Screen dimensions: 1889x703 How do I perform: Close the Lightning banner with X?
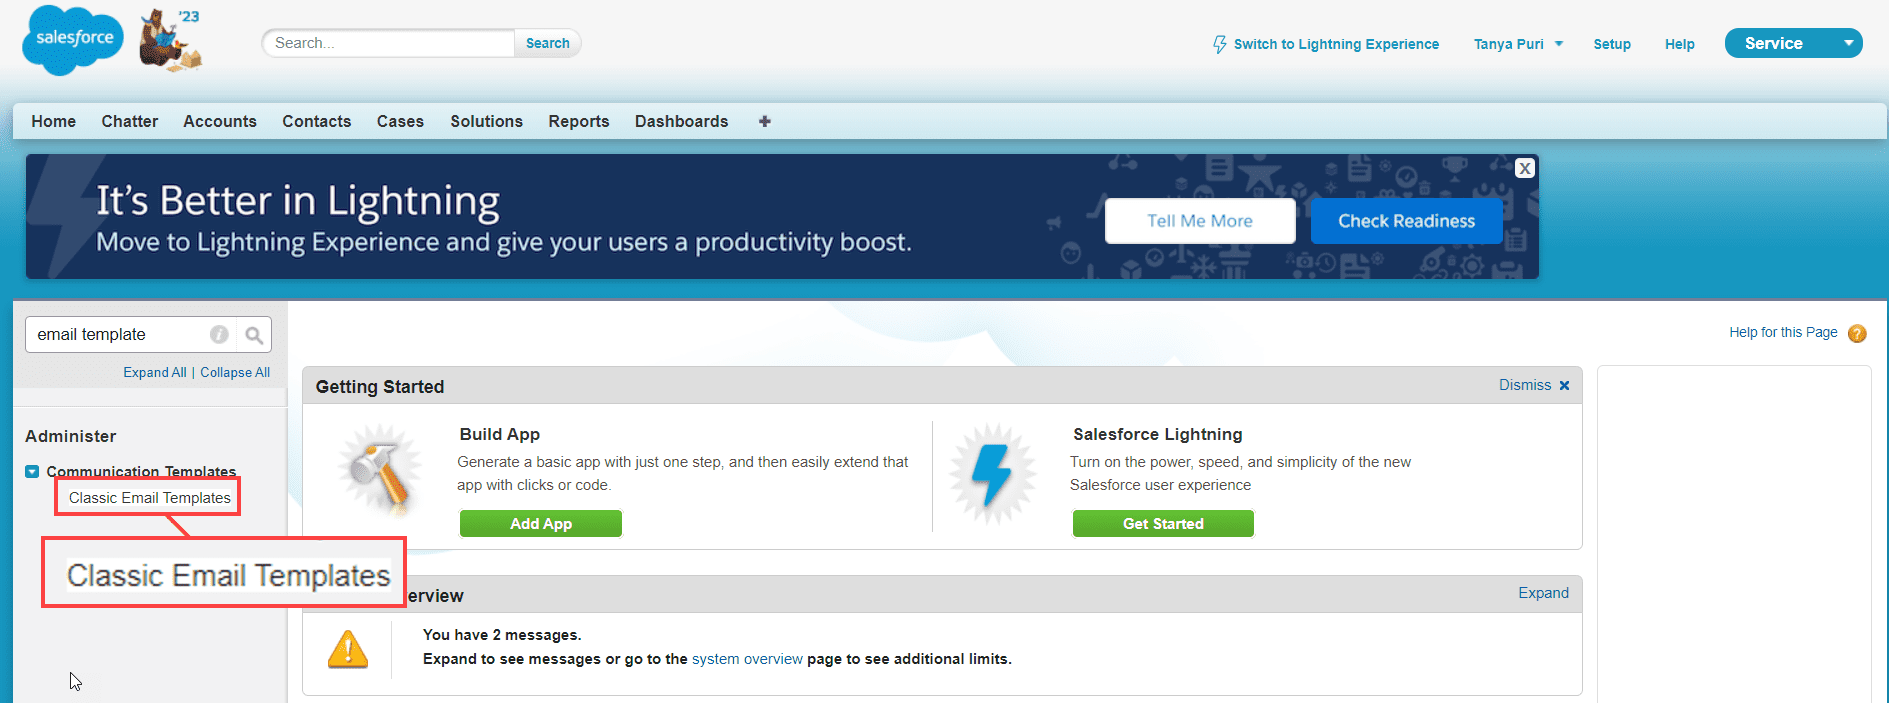click(x=1525, y=168)
